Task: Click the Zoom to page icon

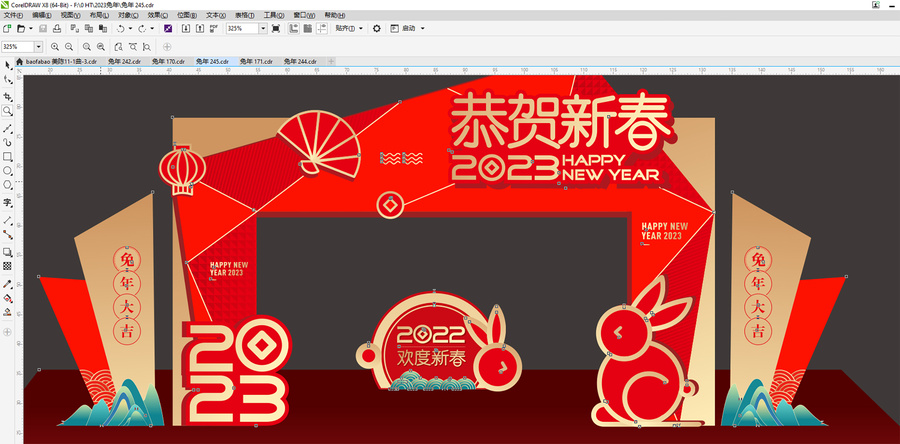Action: pyautogui.click(x=119, y=46)
